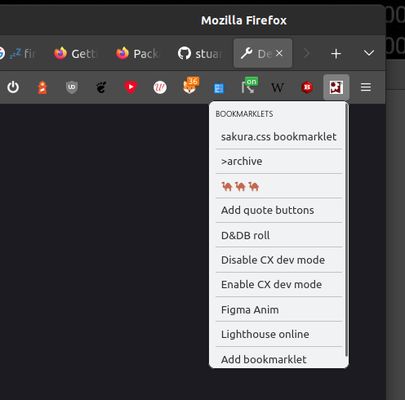
Task: Close the active wrench De tab
Action: [279, 53]
